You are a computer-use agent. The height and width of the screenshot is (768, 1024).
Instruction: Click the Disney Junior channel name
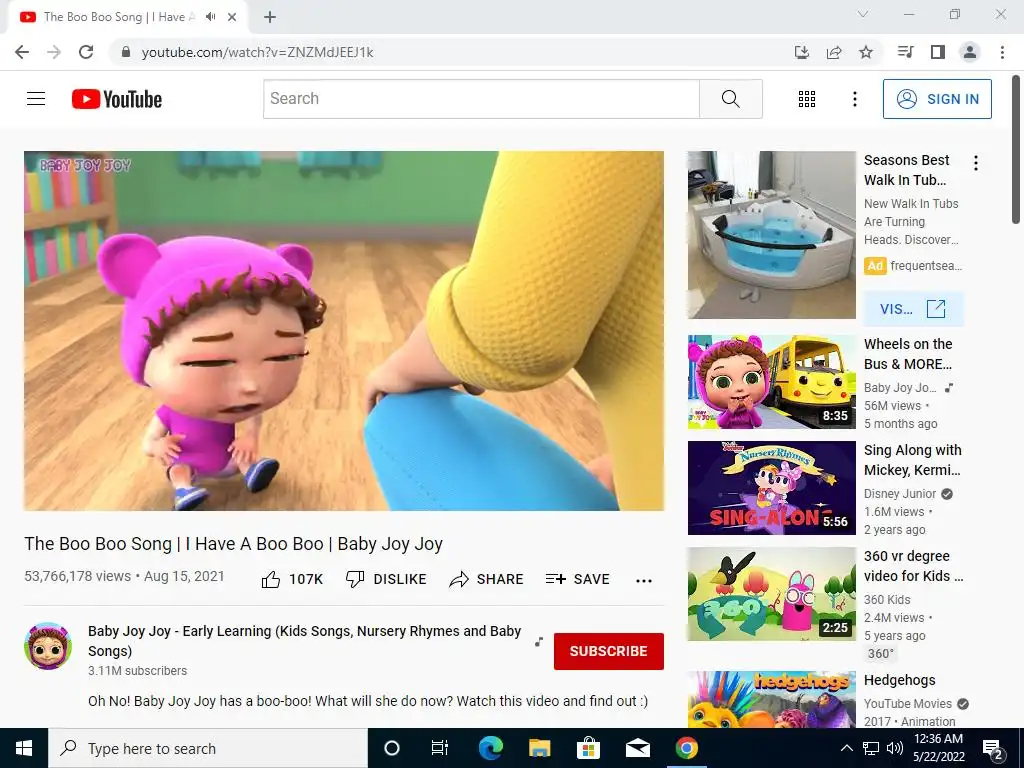click(900, 494)
